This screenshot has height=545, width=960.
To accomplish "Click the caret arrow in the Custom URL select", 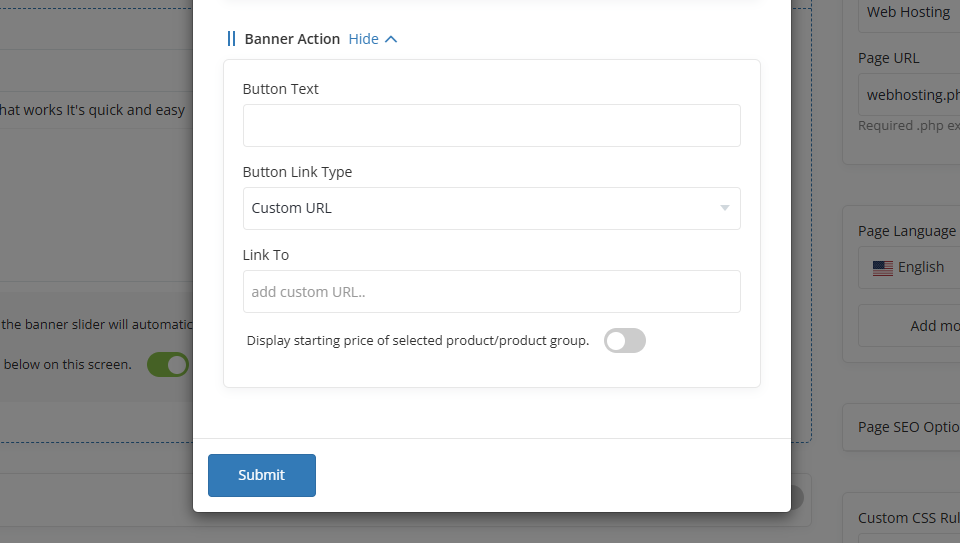I will 724,208.
